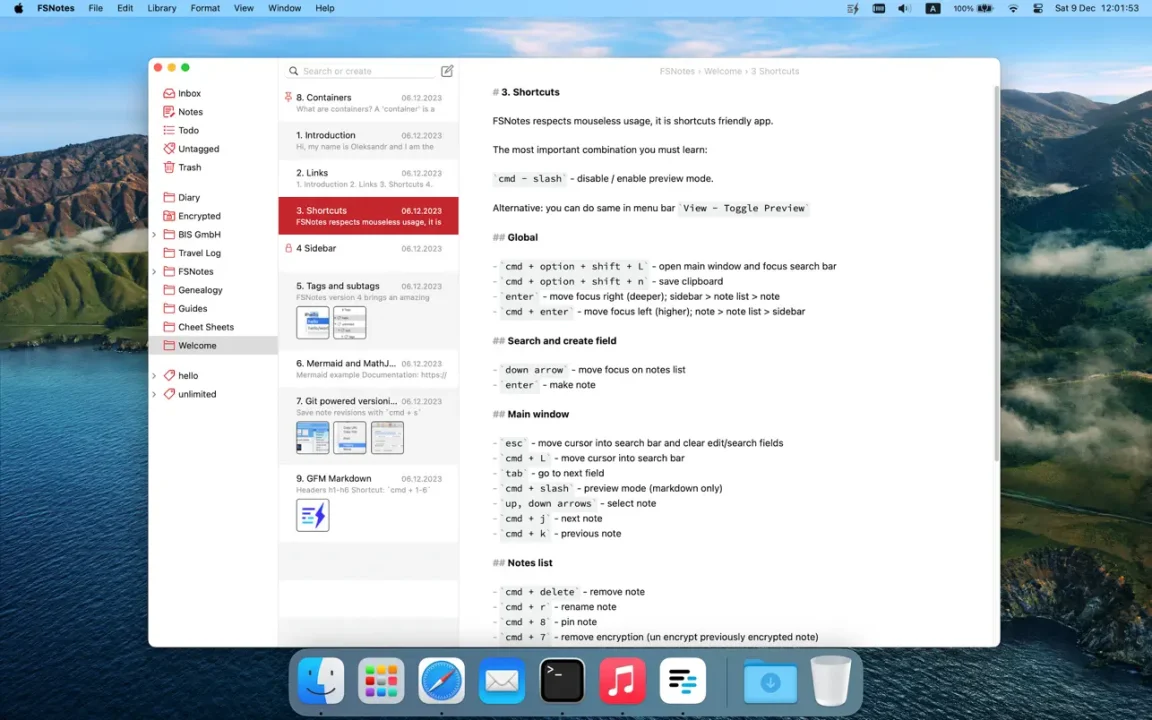The width and height of the screenshot is (1152, 720).
Task: Click the hello tag icon
Action: coord(169,375)
